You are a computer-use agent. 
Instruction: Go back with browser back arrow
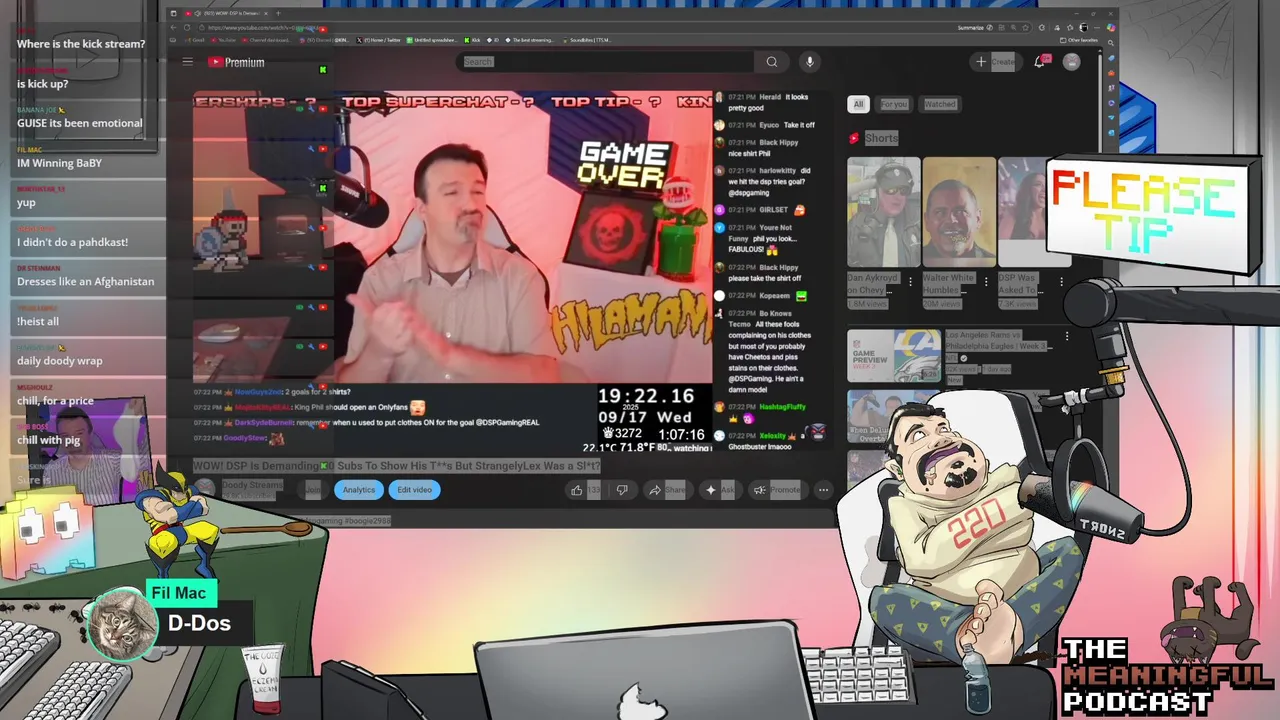[x=172, y=27]
